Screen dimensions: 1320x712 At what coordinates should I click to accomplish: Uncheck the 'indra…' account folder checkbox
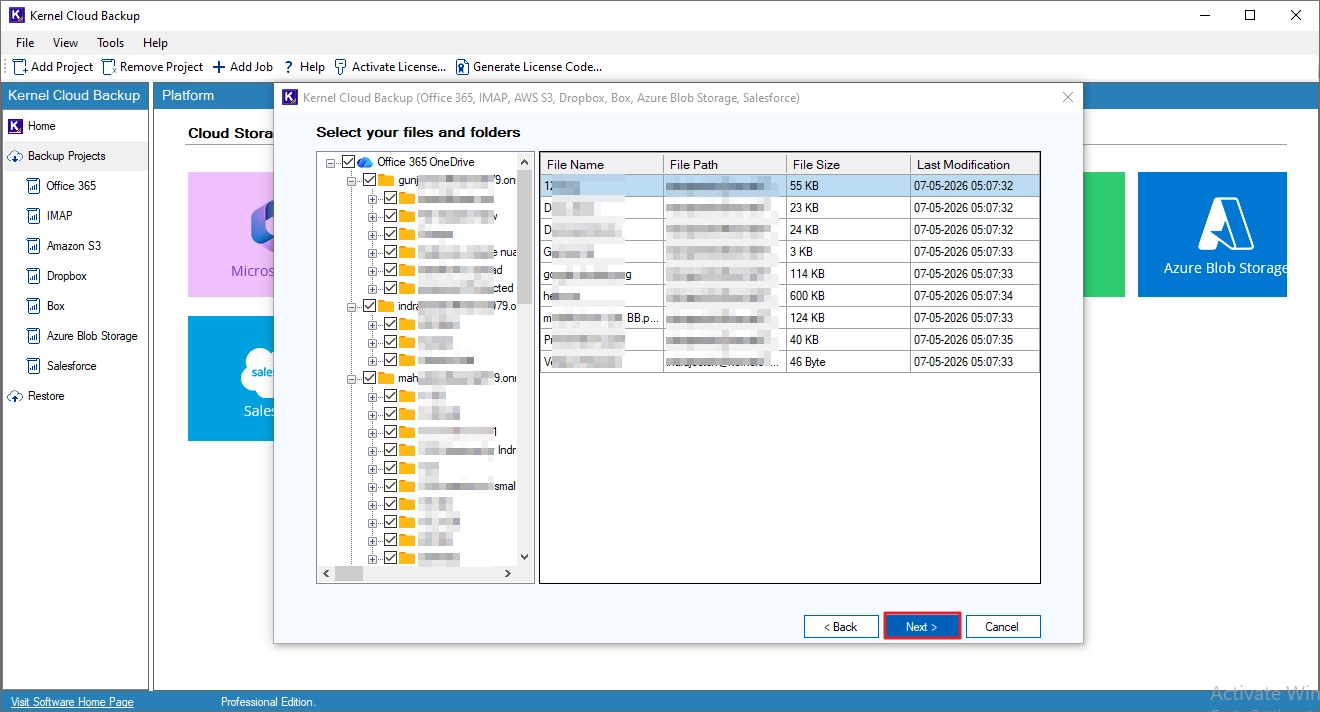coord(370,306)
